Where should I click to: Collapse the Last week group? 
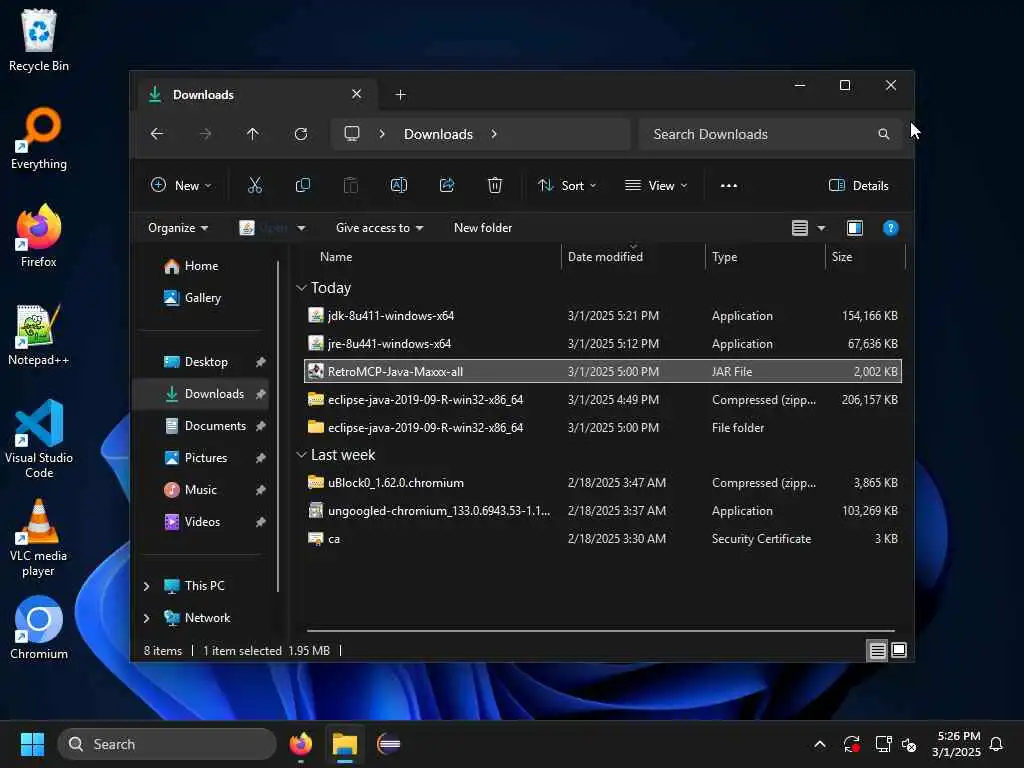[x=301, y=455]
